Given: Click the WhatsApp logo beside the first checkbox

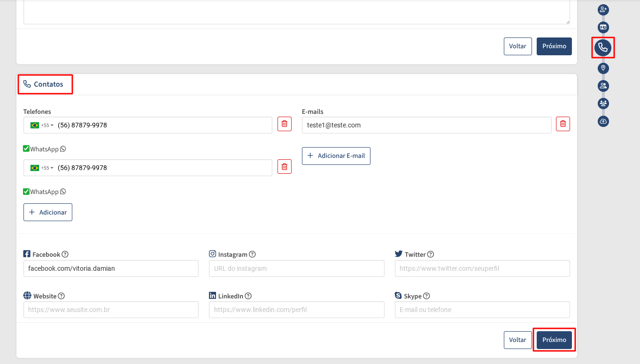Looking at the screenshot, I should [x=63, y=149].
